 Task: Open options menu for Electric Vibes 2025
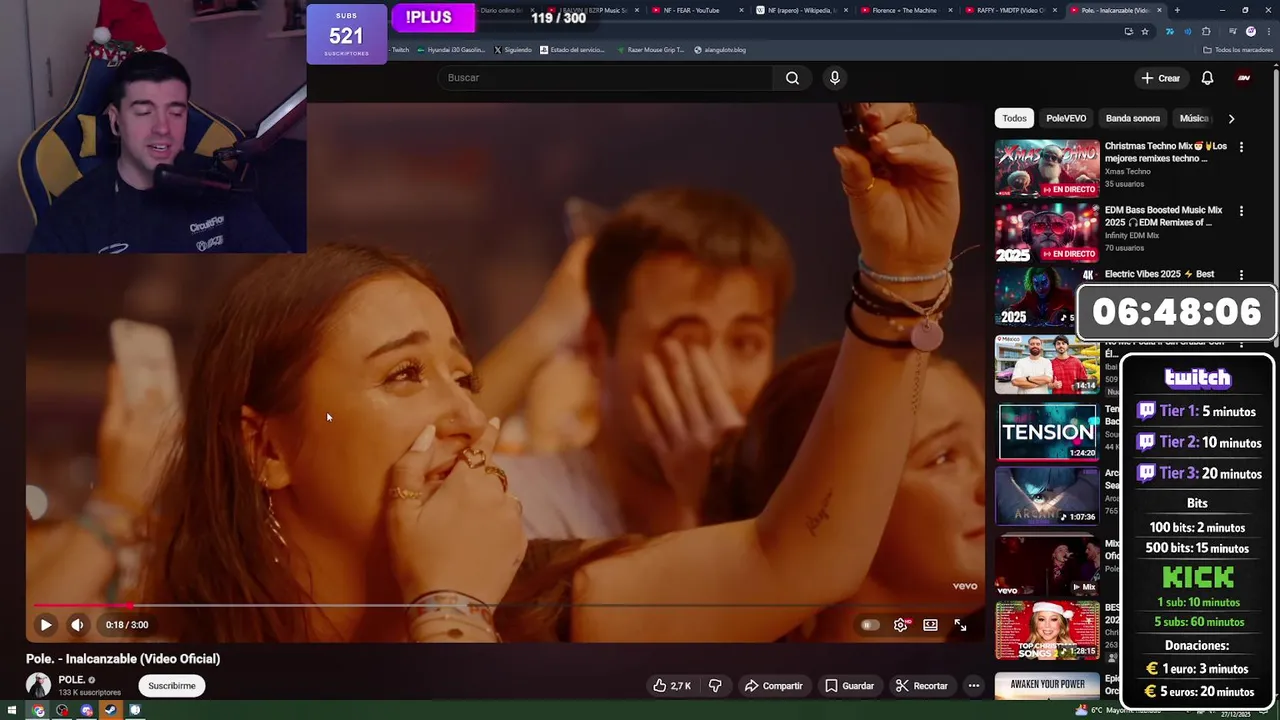pos(1241,275)
